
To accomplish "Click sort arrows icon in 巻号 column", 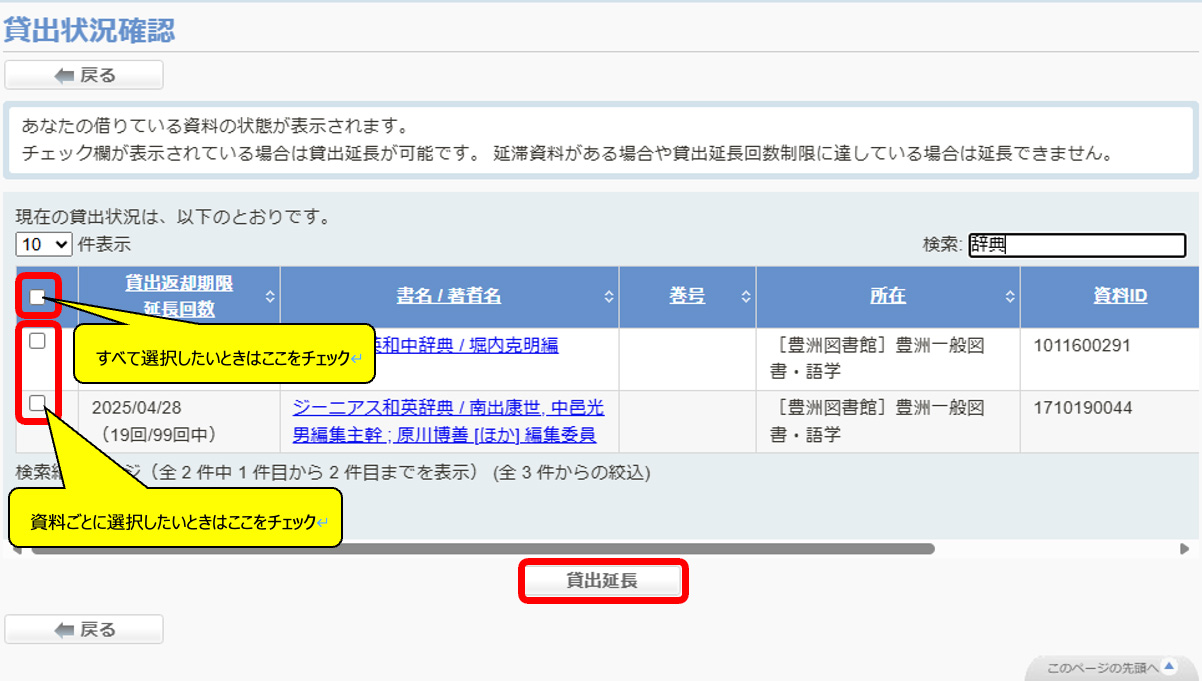I will pyautogui.click(x=745, y=297).
